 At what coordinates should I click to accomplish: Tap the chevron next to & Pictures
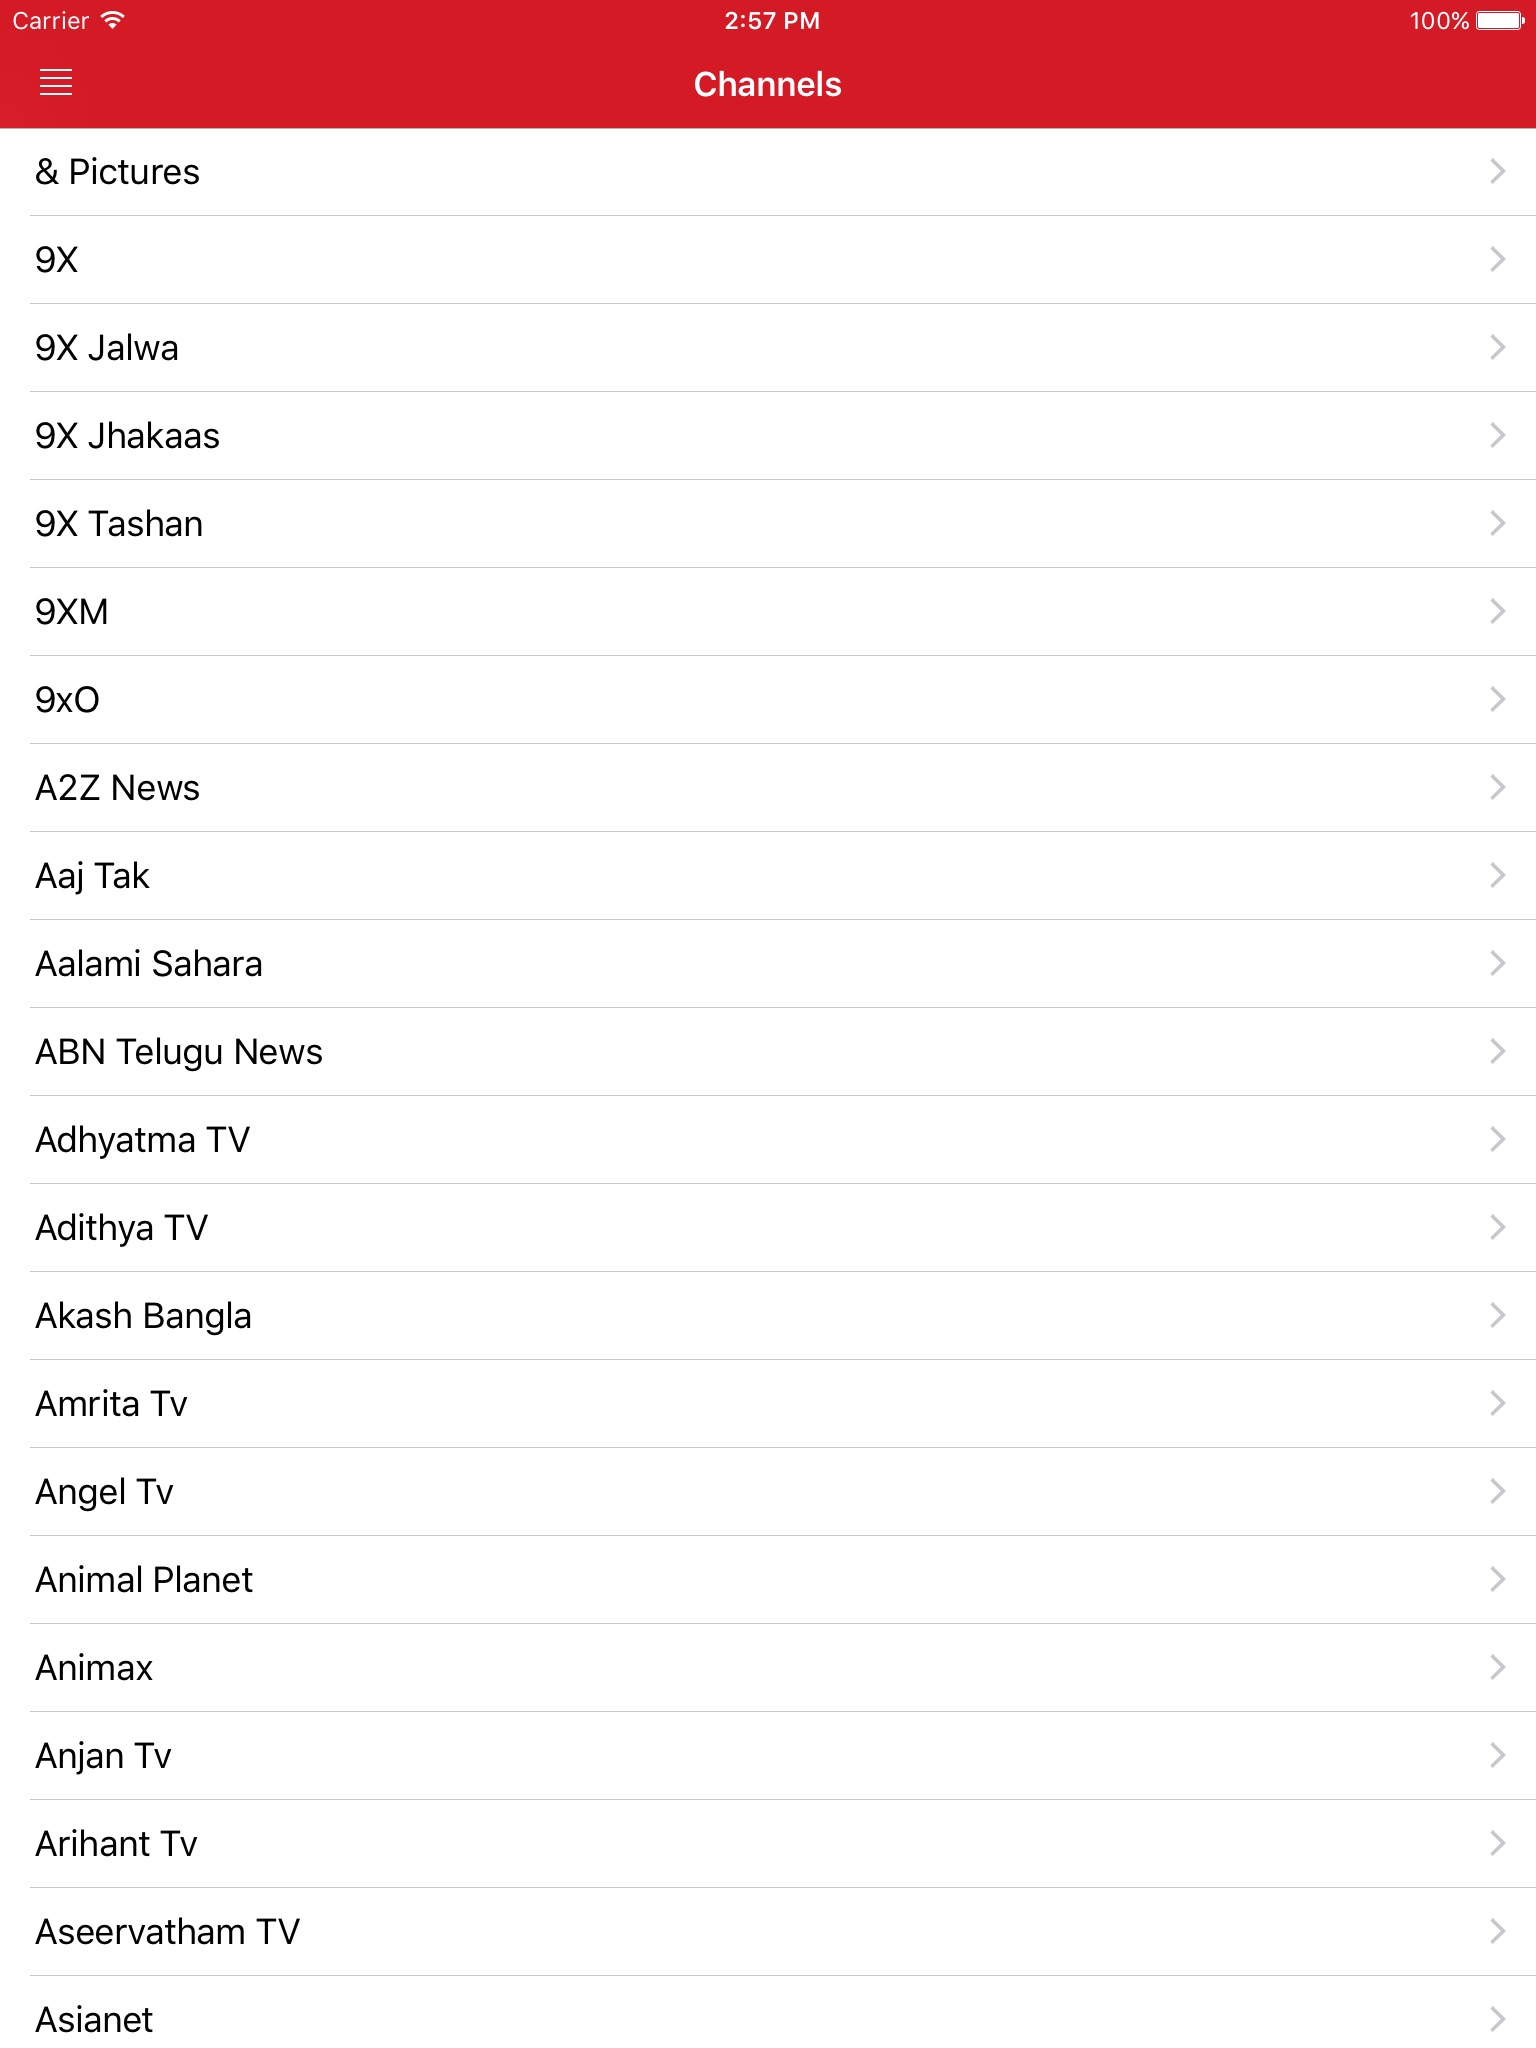point(1497,172)
